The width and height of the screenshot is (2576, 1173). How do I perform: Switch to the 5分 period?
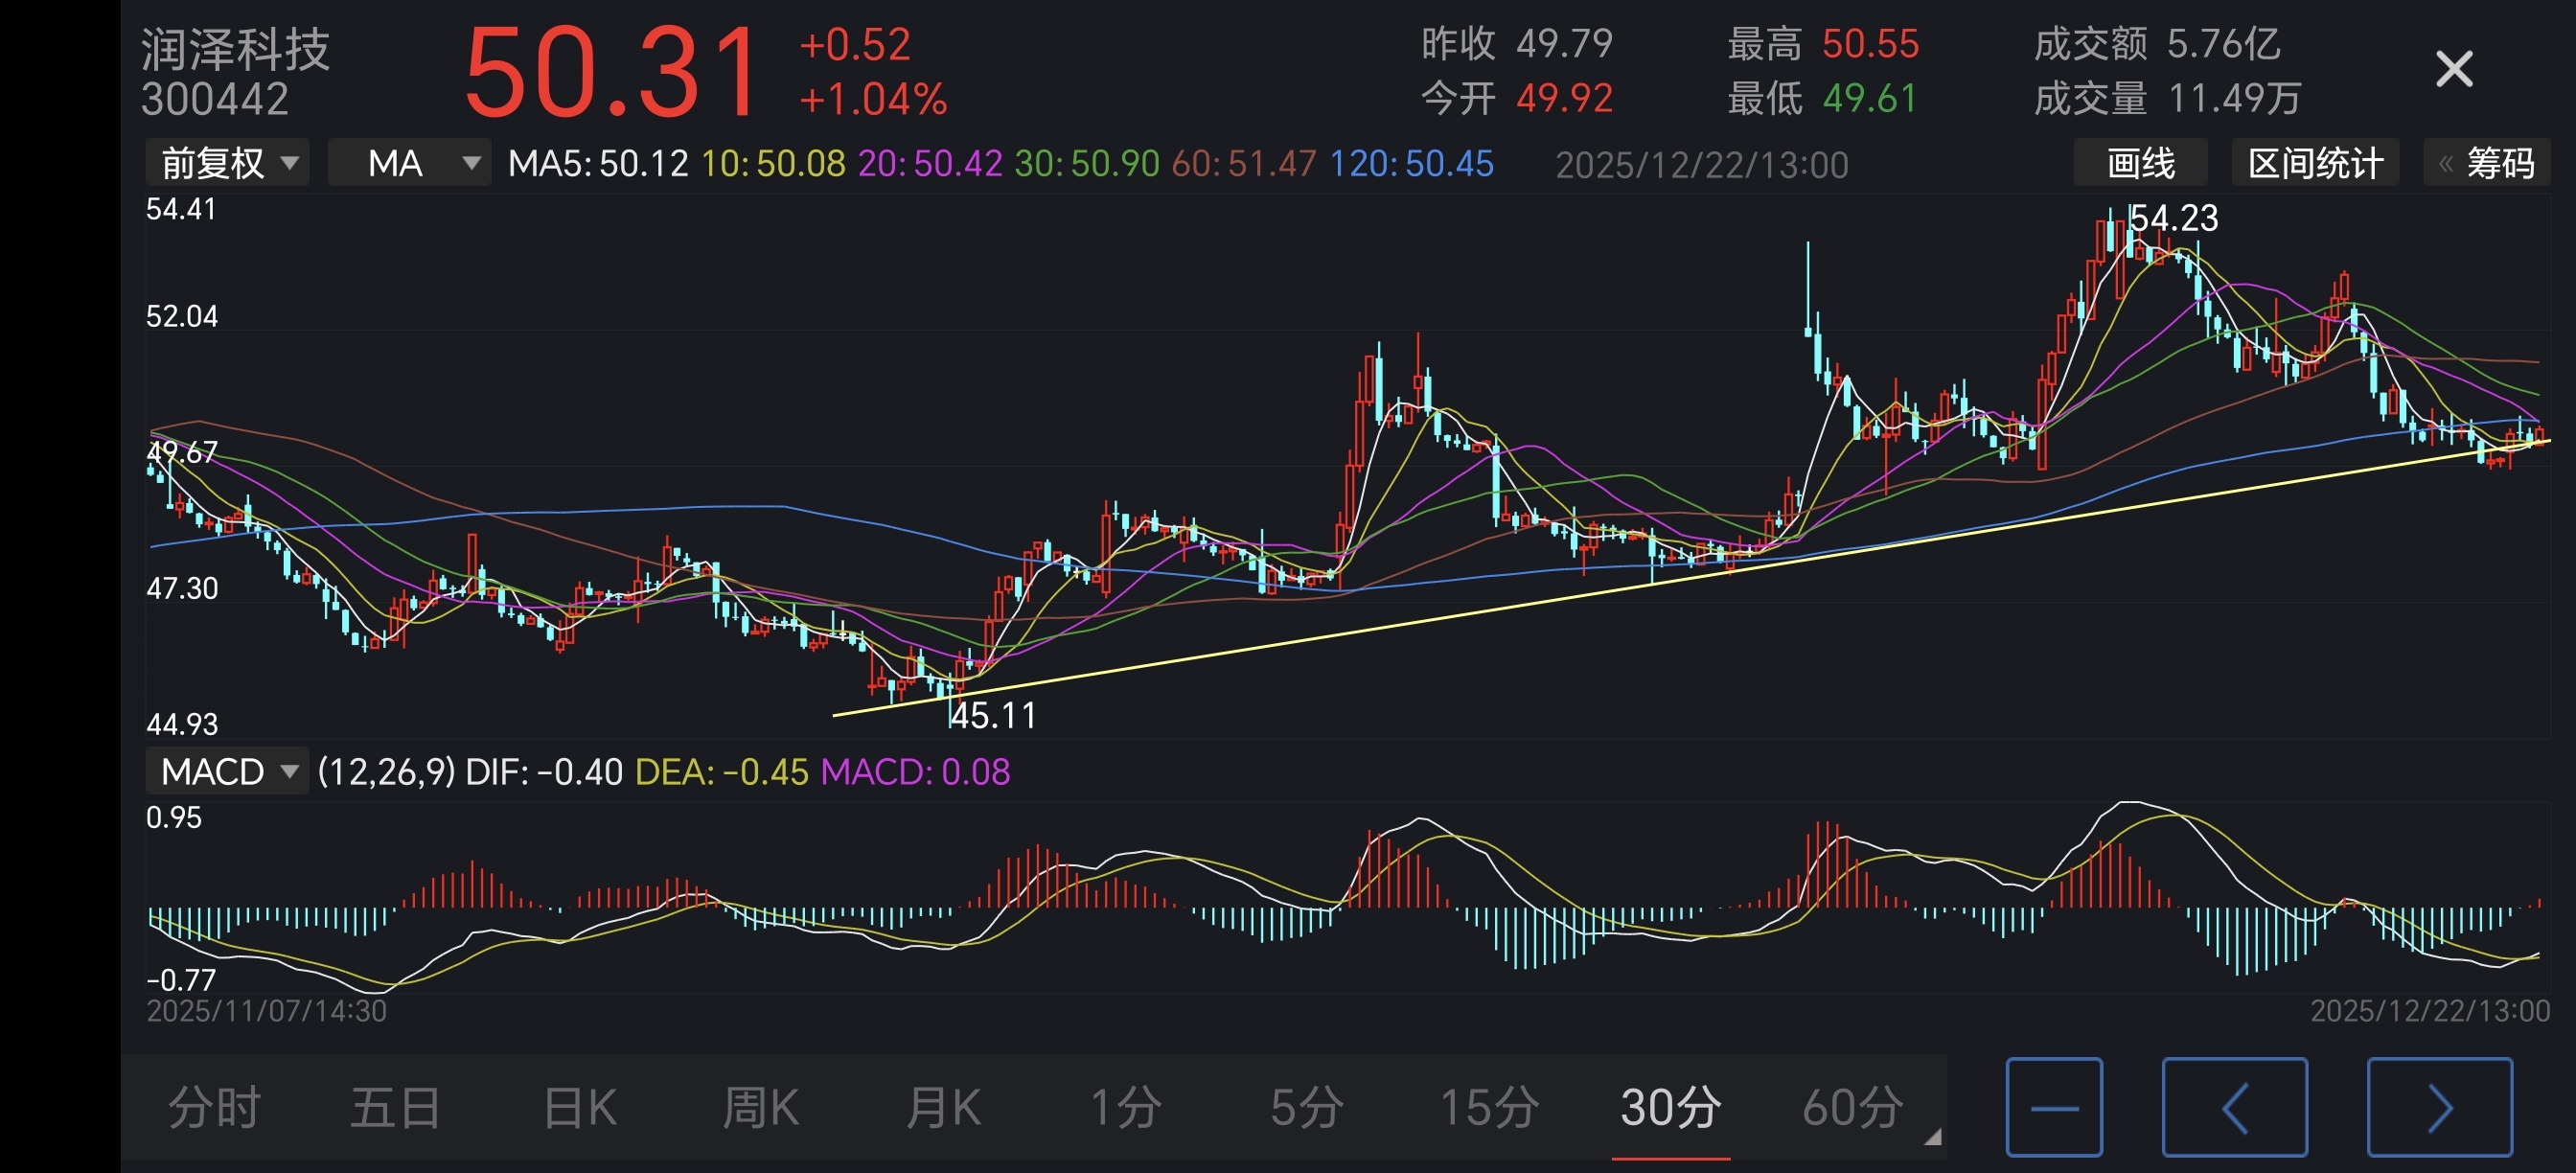coord(1306,1107)
